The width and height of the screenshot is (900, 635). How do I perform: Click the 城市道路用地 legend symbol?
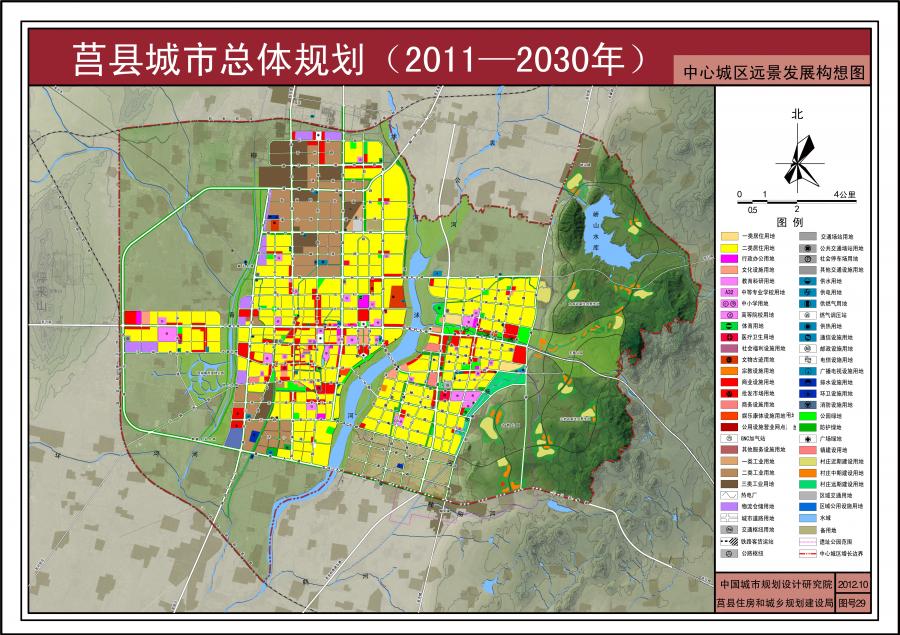point(730,518)
